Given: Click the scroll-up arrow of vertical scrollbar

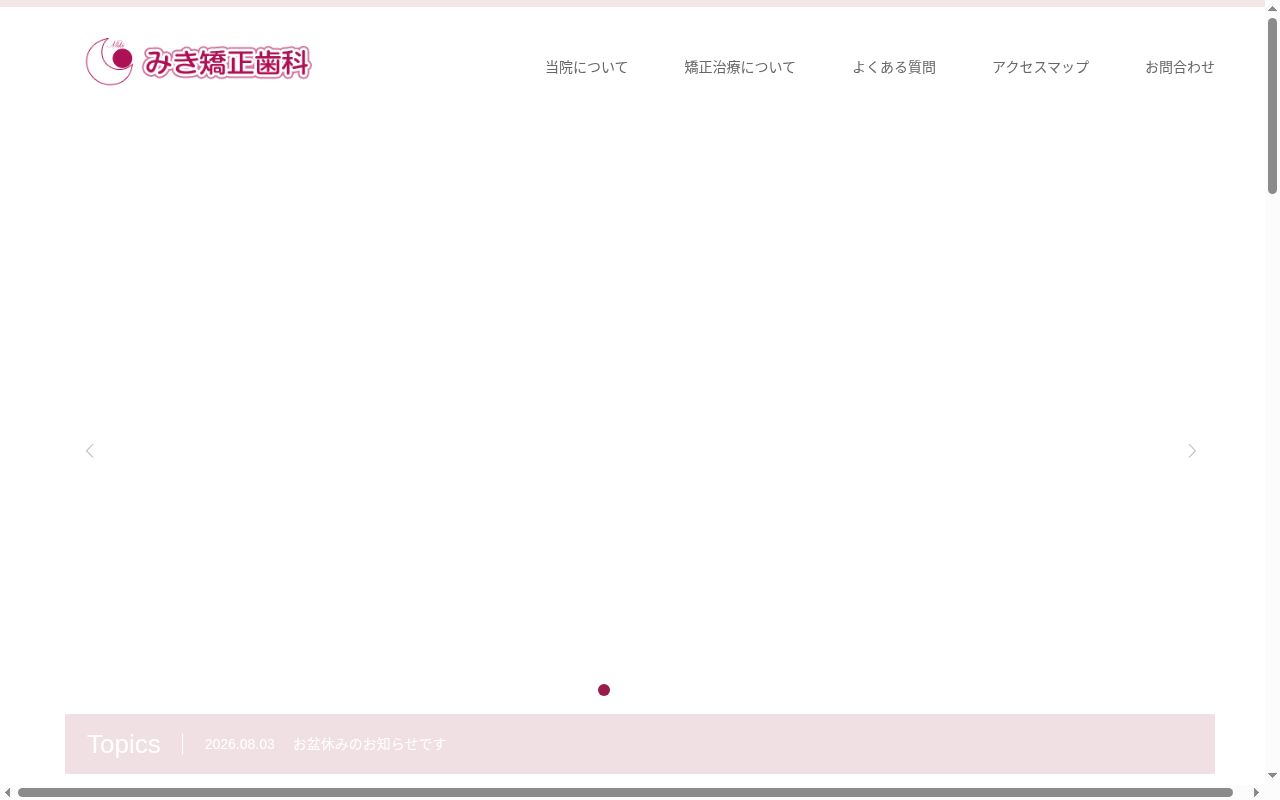Looking at the screenshot, I should [x=1273, y=8].
